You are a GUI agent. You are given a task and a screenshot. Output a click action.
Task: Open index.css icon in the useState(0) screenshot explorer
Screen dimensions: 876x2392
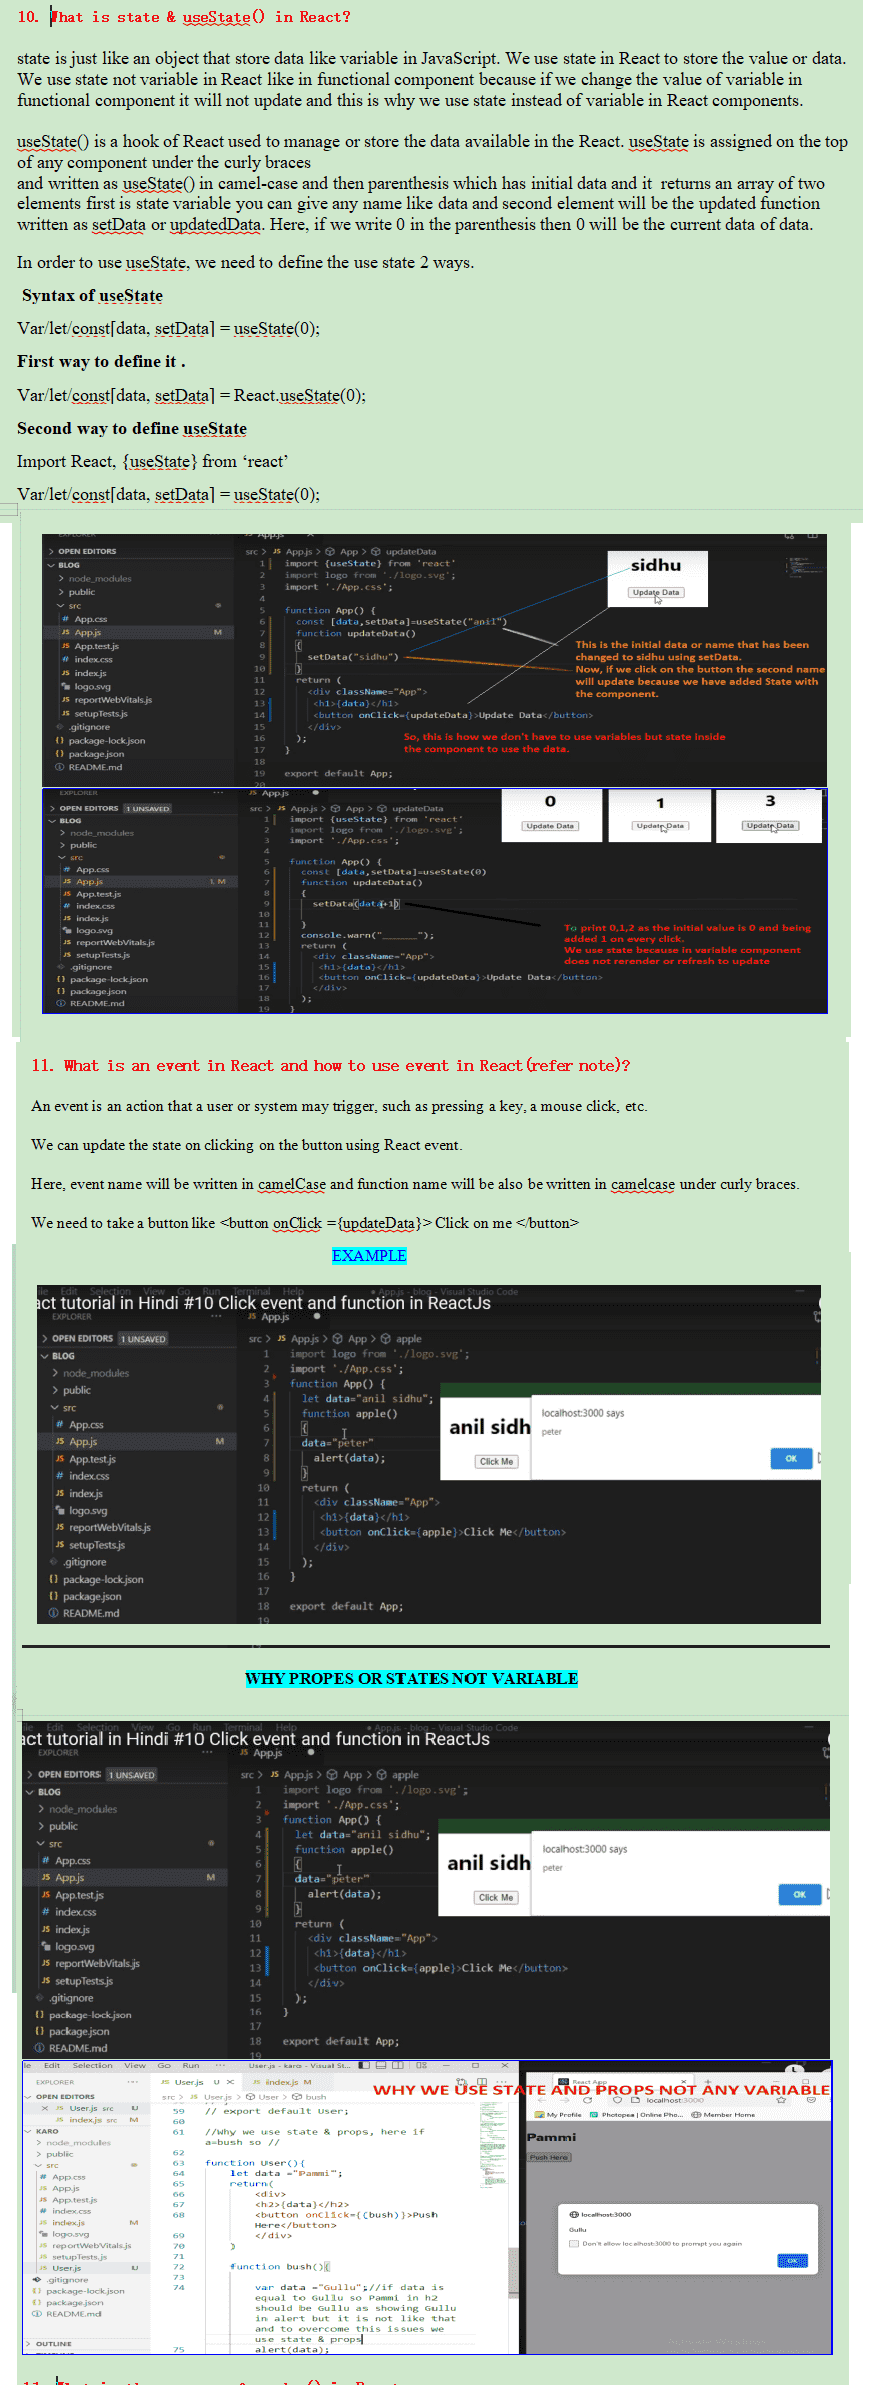click(68, 906)
